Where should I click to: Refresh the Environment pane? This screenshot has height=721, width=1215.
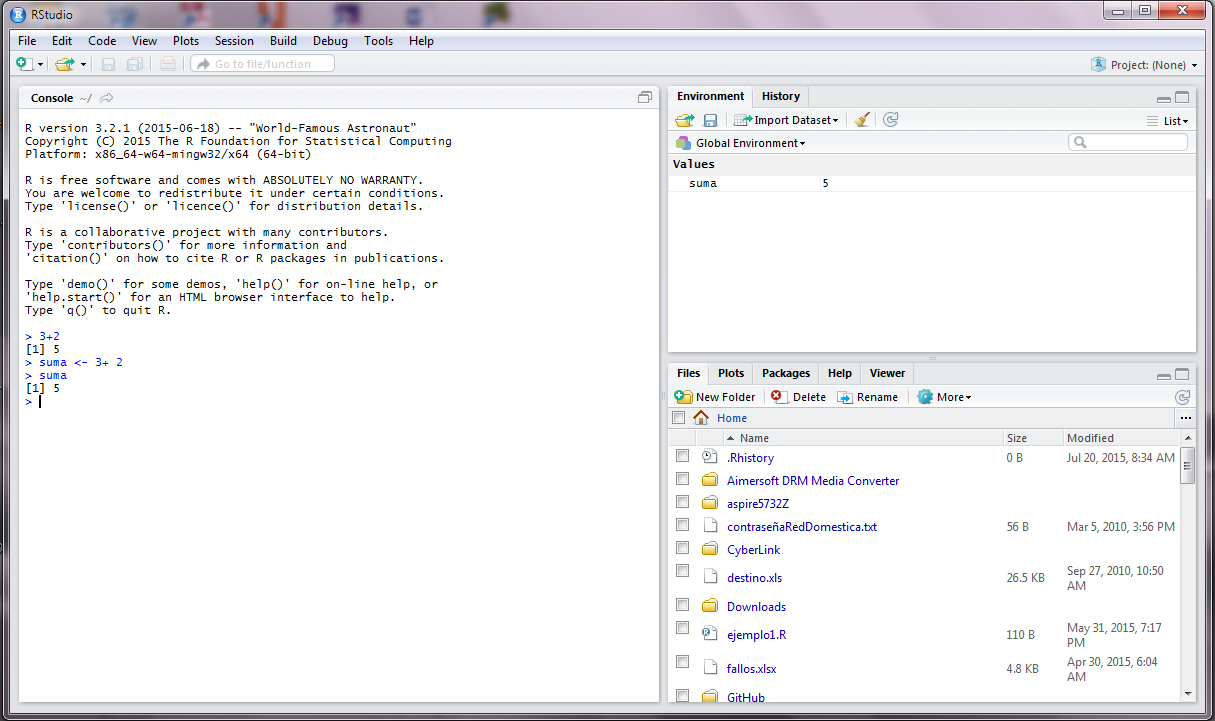tap(891, 120)
